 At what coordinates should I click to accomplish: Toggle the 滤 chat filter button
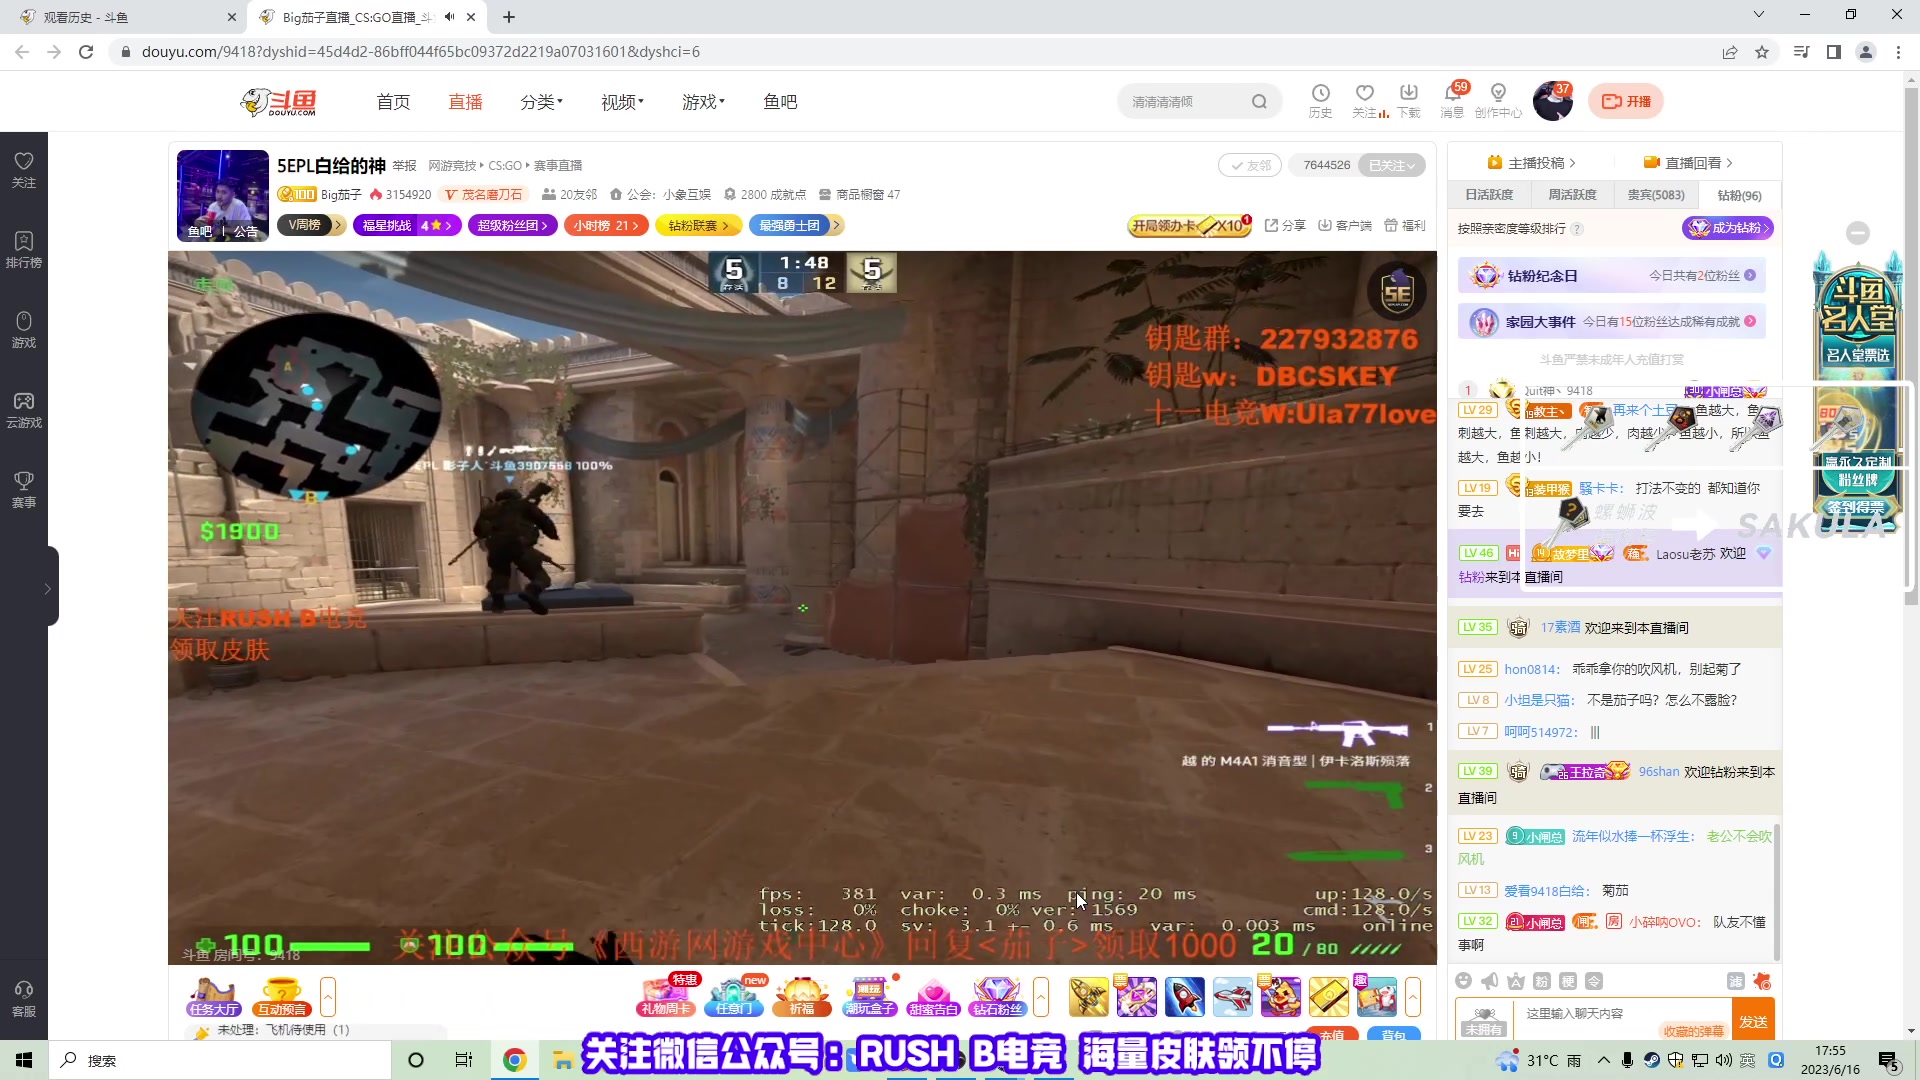click(1736, 981)
